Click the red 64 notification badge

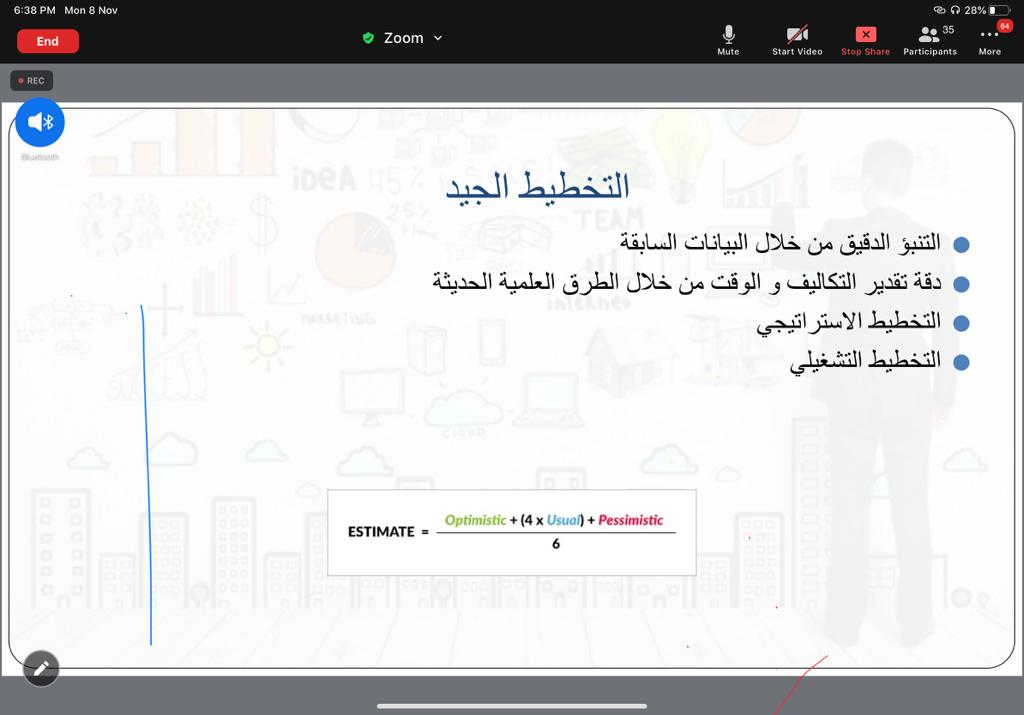tap(1005, 26)
